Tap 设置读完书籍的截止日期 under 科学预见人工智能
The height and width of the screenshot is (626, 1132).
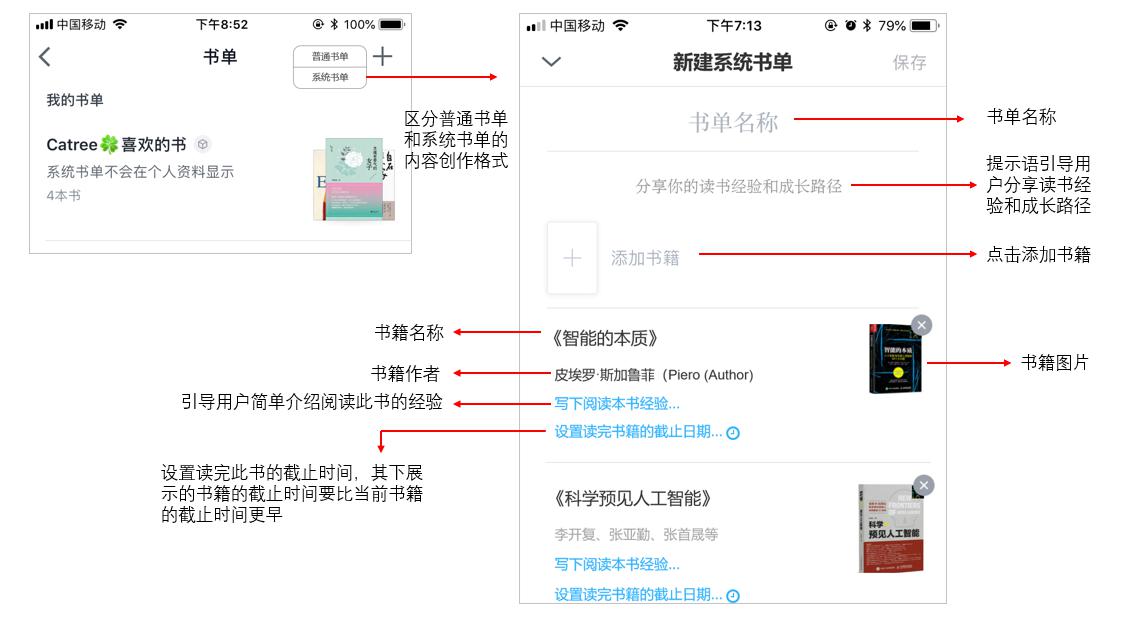tap(638, 594)
